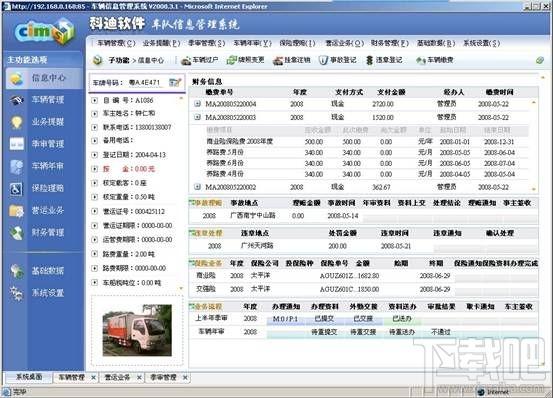This screenshot has height=398, width=553.
Task: Click the 事故理赔 section icon
Action: point(192,203)
